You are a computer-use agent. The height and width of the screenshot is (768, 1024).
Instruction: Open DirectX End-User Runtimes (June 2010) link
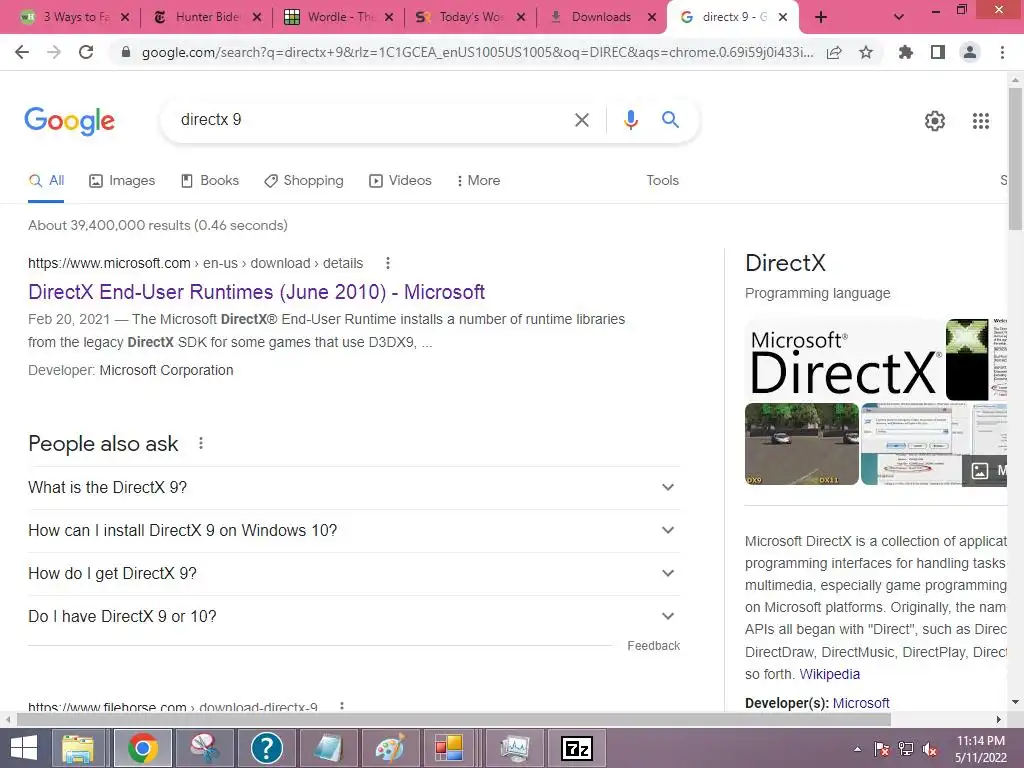257,292
